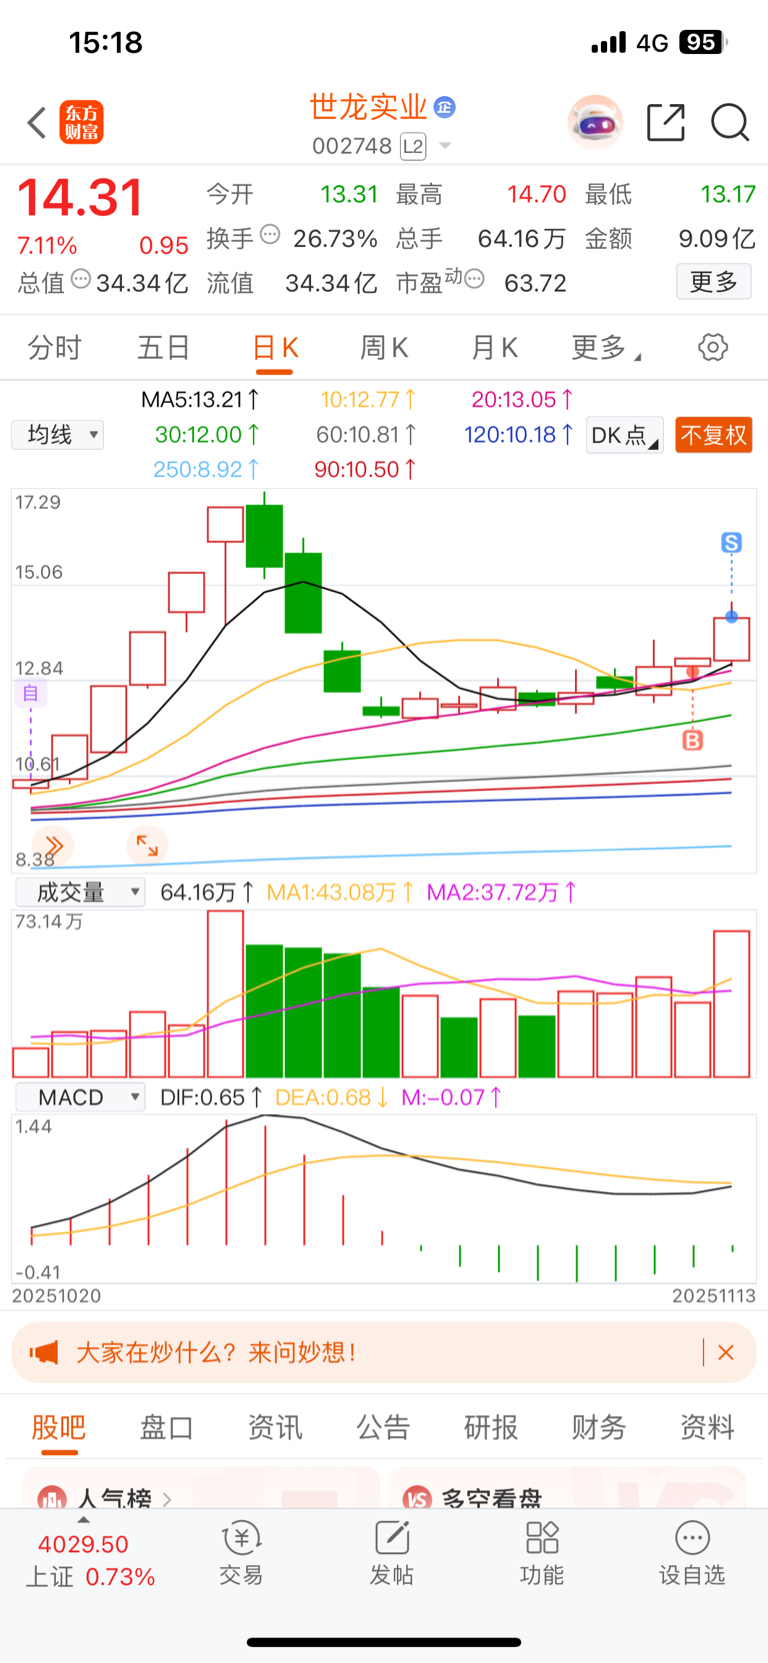Tap the 人气榜 ranking icon
The image size is (768, 1663).
point(51,1498)
